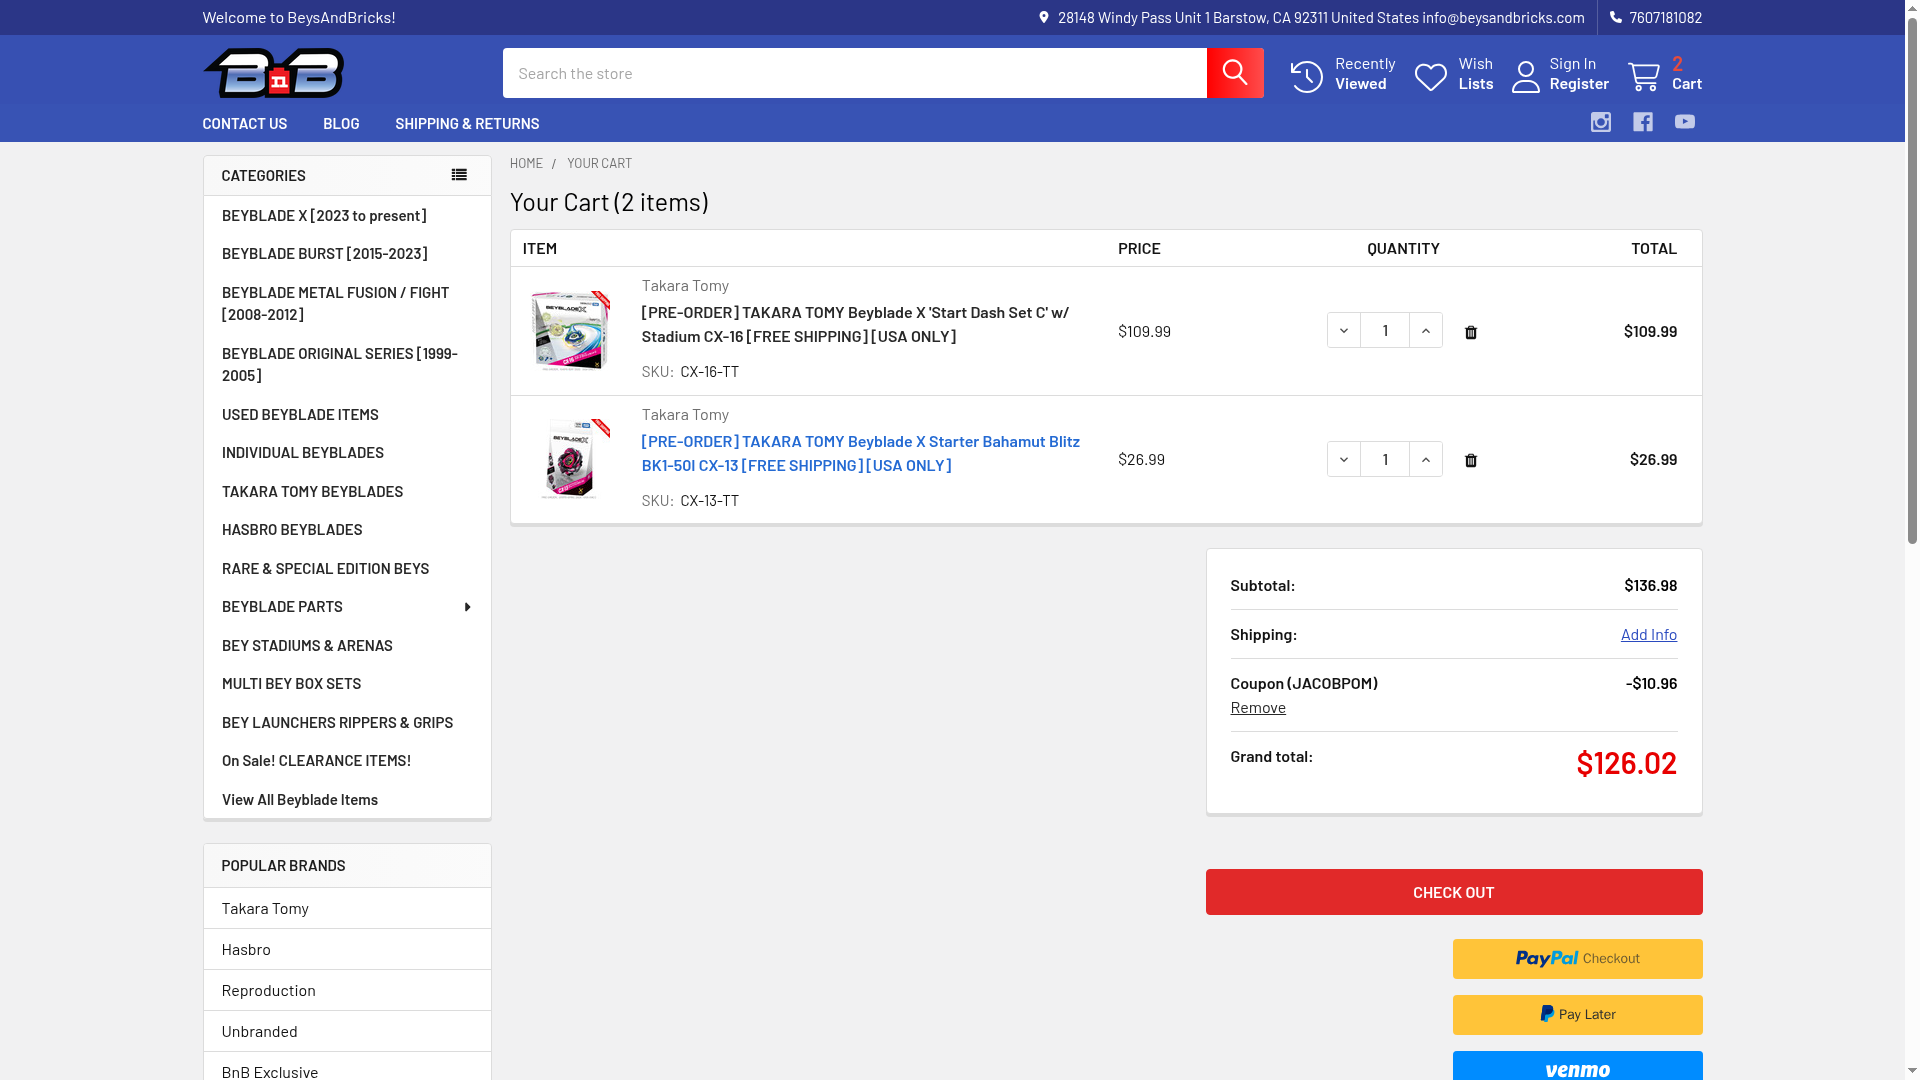Open Recently Viewed clock icon
This screenshot has height=1080, width=1920.
(1306, 77)
